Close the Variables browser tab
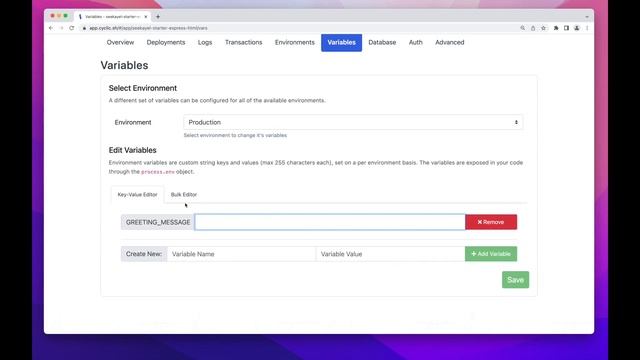Viewport: 640px width, 360px height. (x=146, y=17)
